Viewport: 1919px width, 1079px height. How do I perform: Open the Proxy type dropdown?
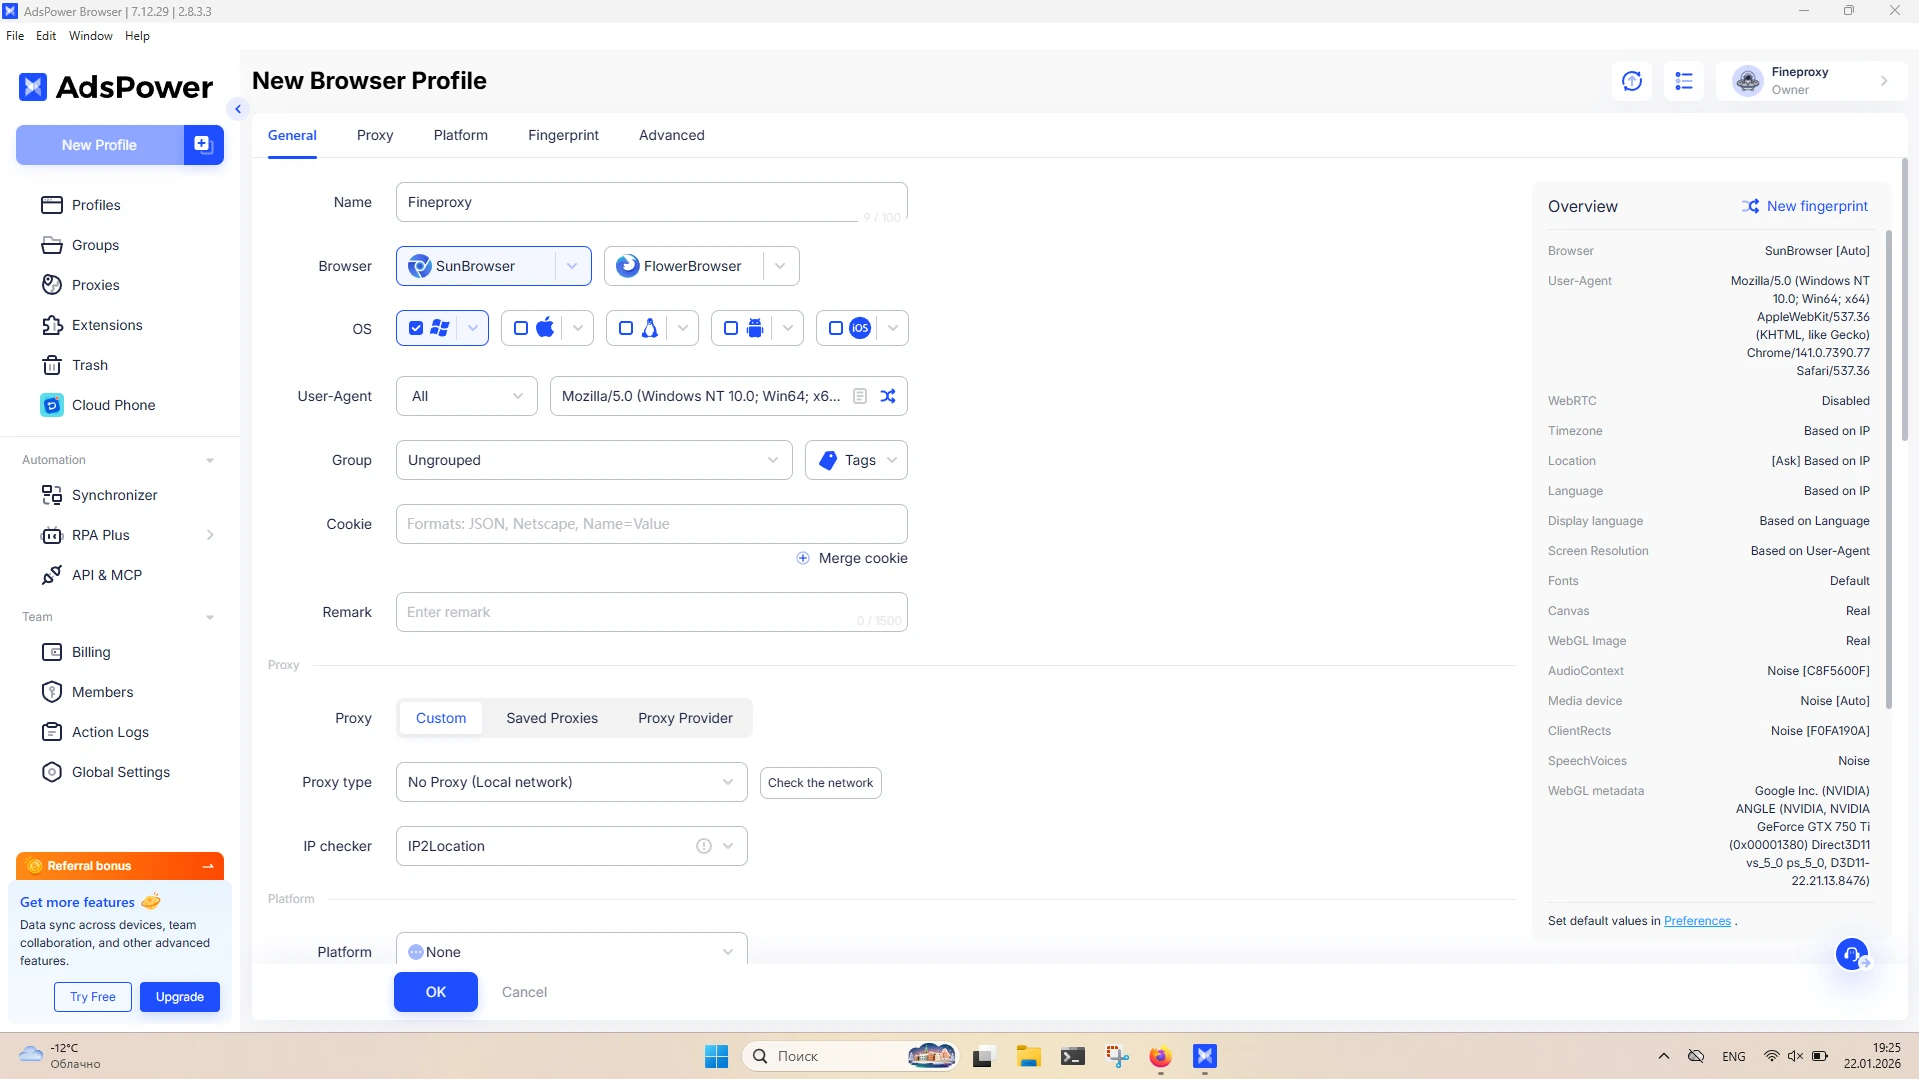pos(571,782)
